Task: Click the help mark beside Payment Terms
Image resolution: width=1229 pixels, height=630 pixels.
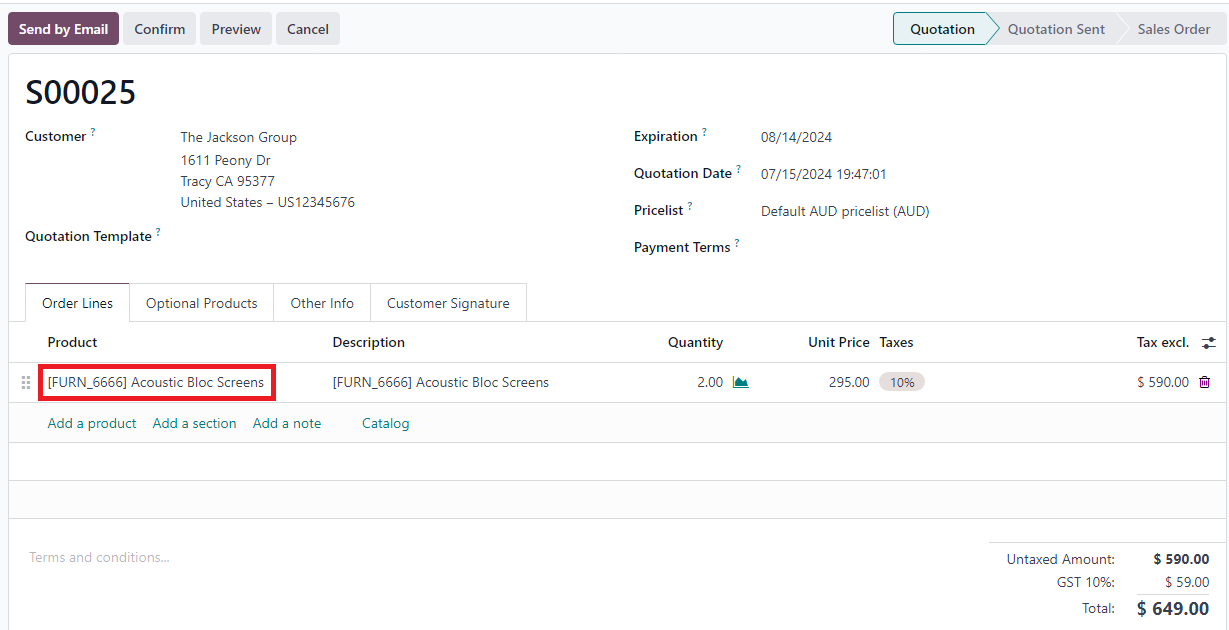Action: [x=737, y=243]
